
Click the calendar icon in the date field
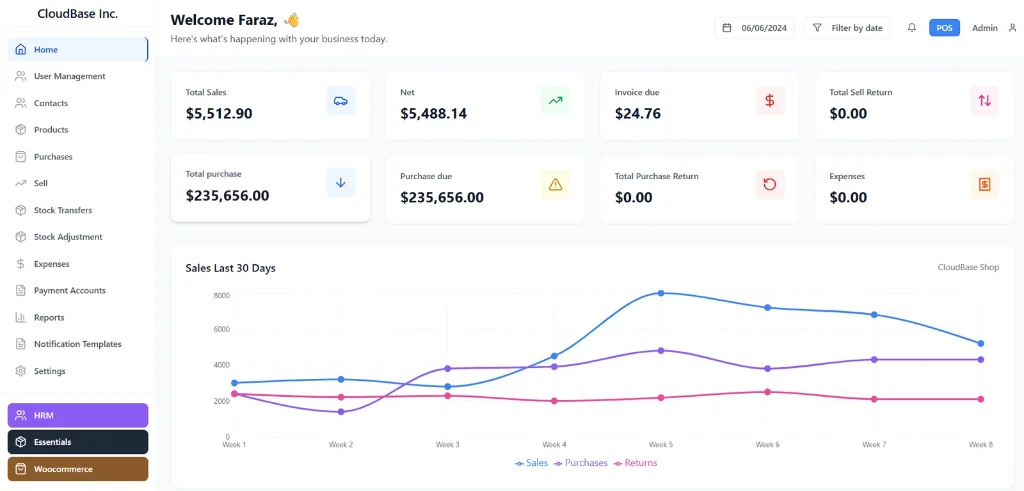point(728,28)
